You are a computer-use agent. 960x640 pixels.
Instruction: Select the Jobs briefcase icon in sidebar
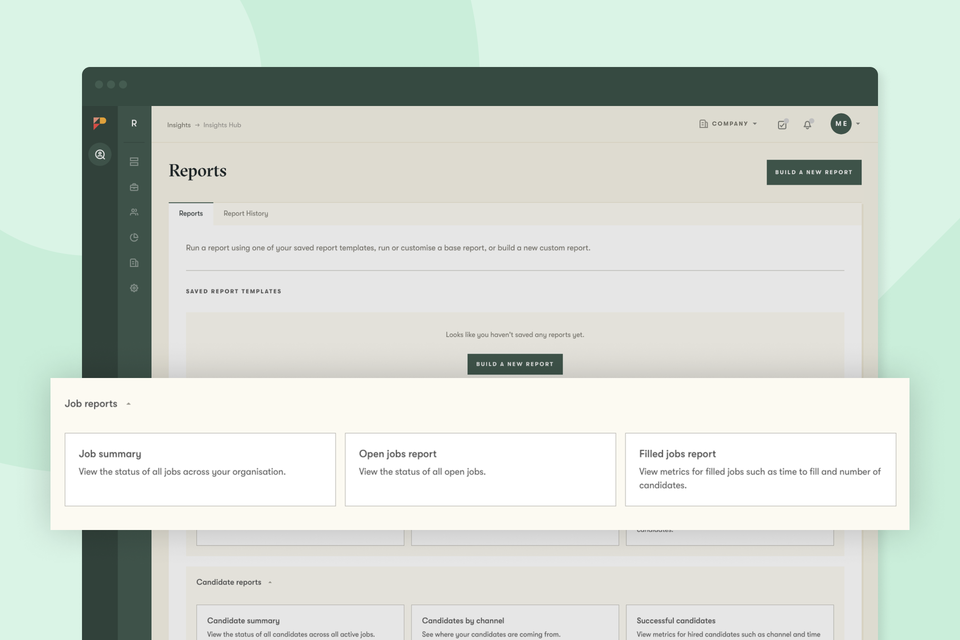pyautogui.click(x=133, y=188)
